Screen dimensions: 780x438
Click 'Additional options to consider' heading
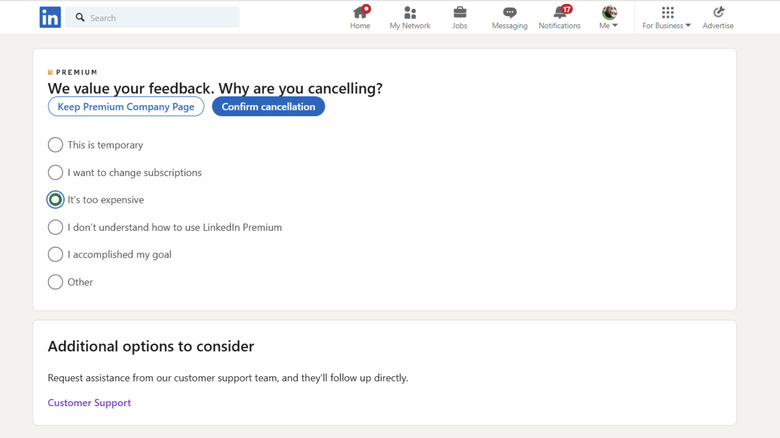click(x=151, y=346)
